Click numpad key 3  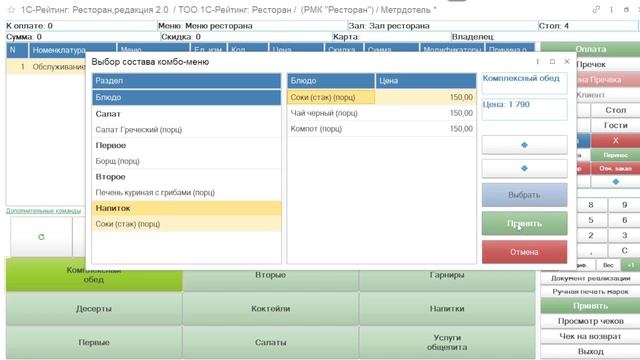(x=624, y=236)
